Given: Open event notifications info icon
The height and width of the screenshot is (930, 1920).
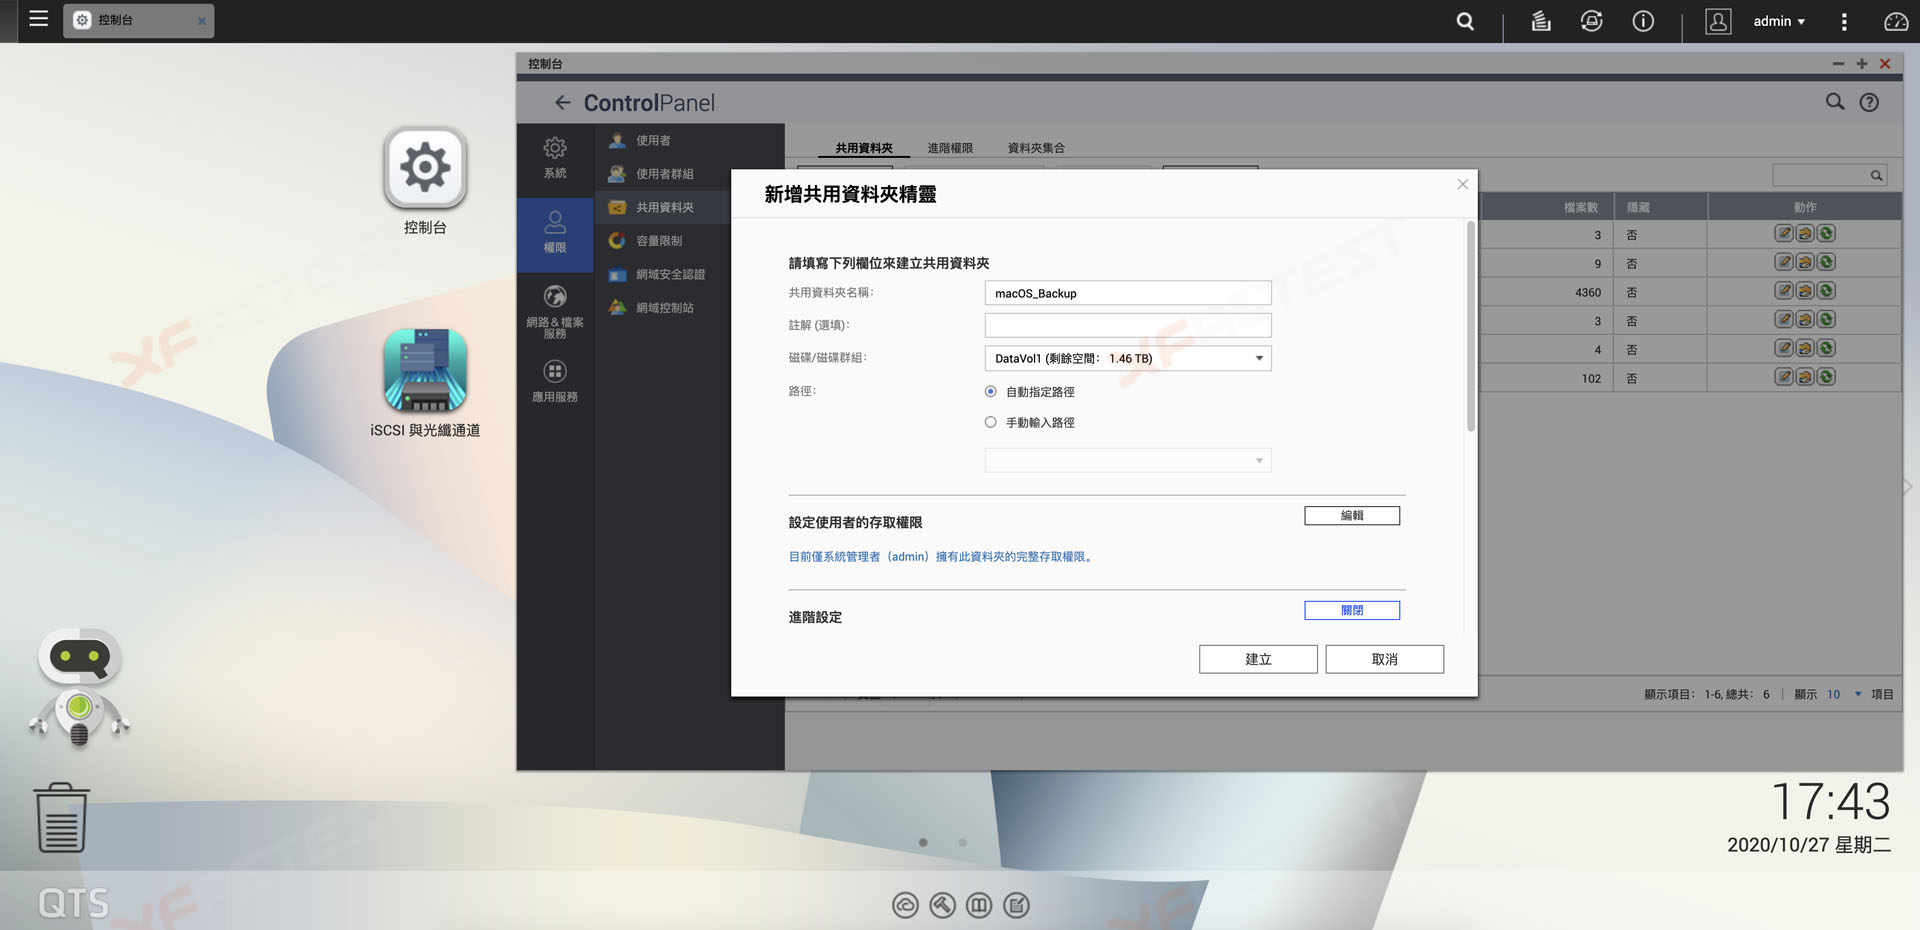Looking at the screenshot, I should point(1643,21).
